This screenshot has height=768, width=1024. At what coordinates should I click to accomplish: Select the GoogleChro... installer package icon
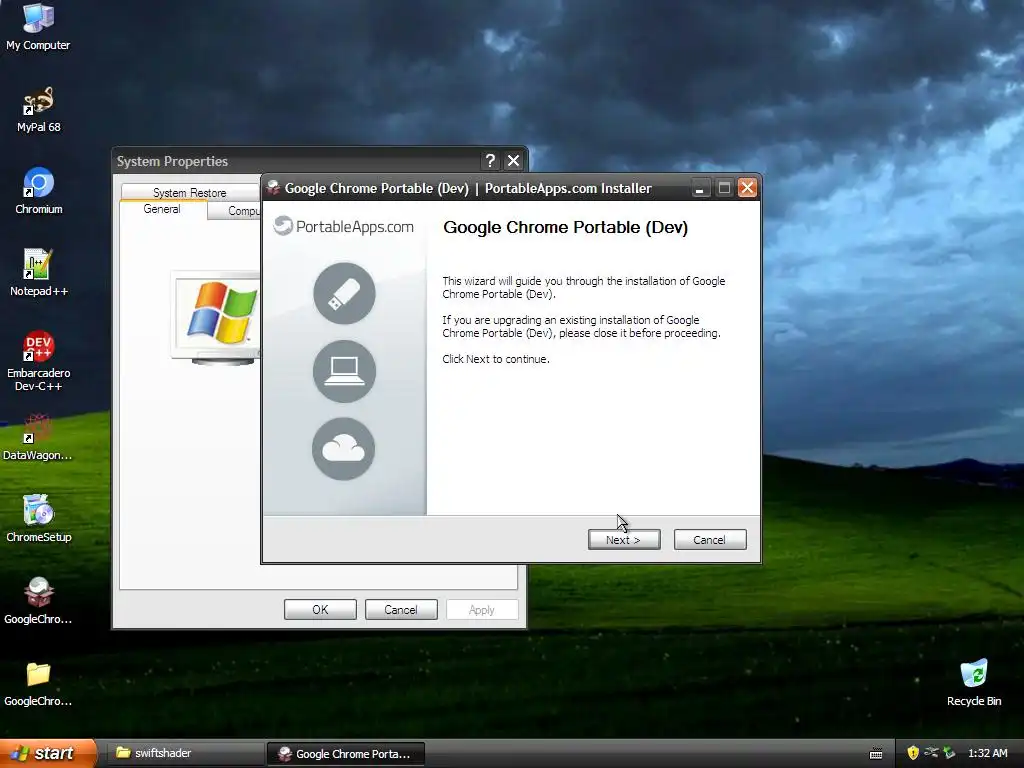click(38, 601)
